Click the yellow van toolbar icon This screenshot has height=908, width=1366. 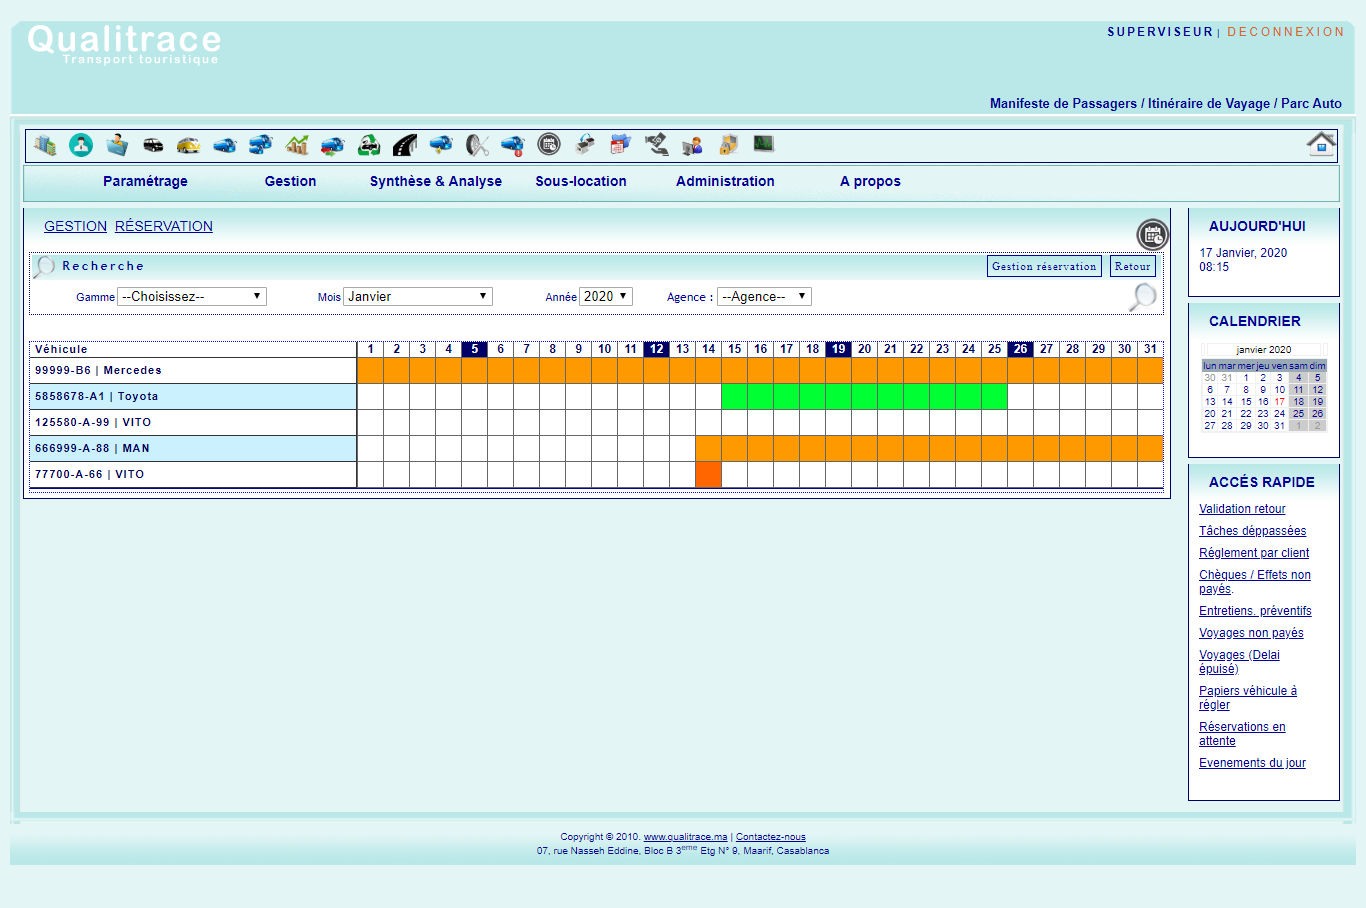click(x=188, y=145)
